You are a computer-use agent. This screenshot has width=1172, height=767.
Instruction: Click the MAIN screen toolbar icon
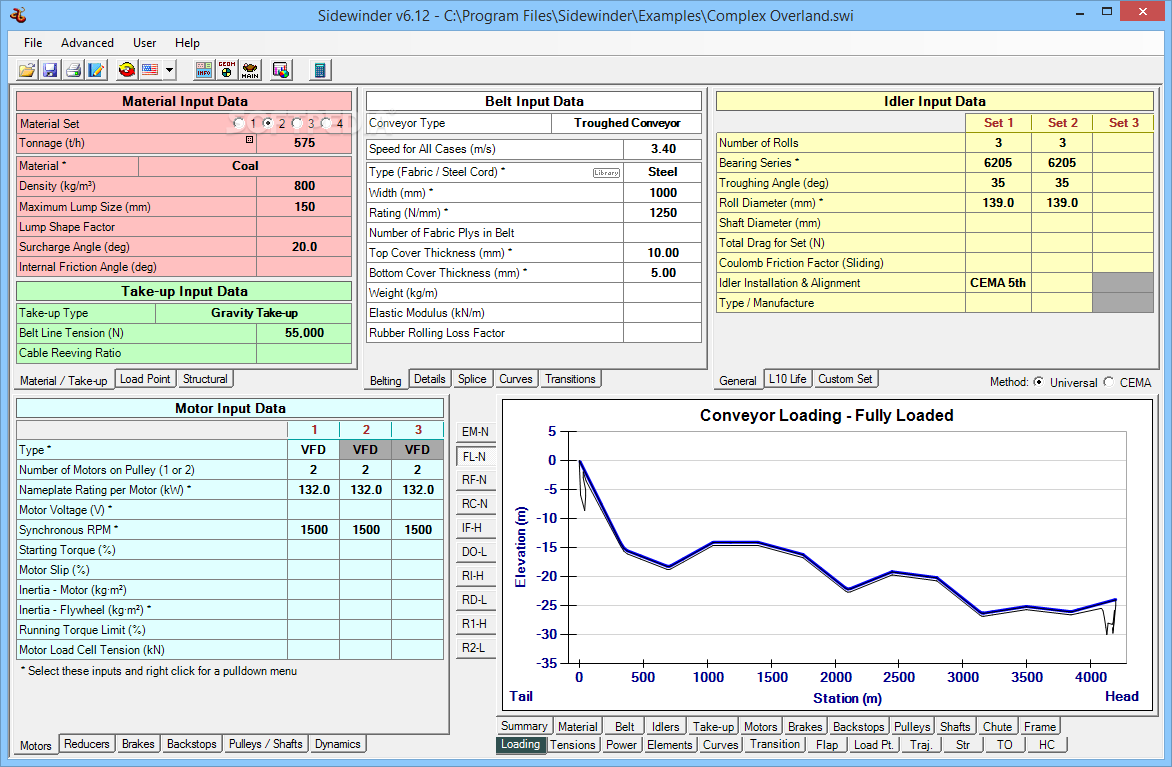(x=250, y=70)
